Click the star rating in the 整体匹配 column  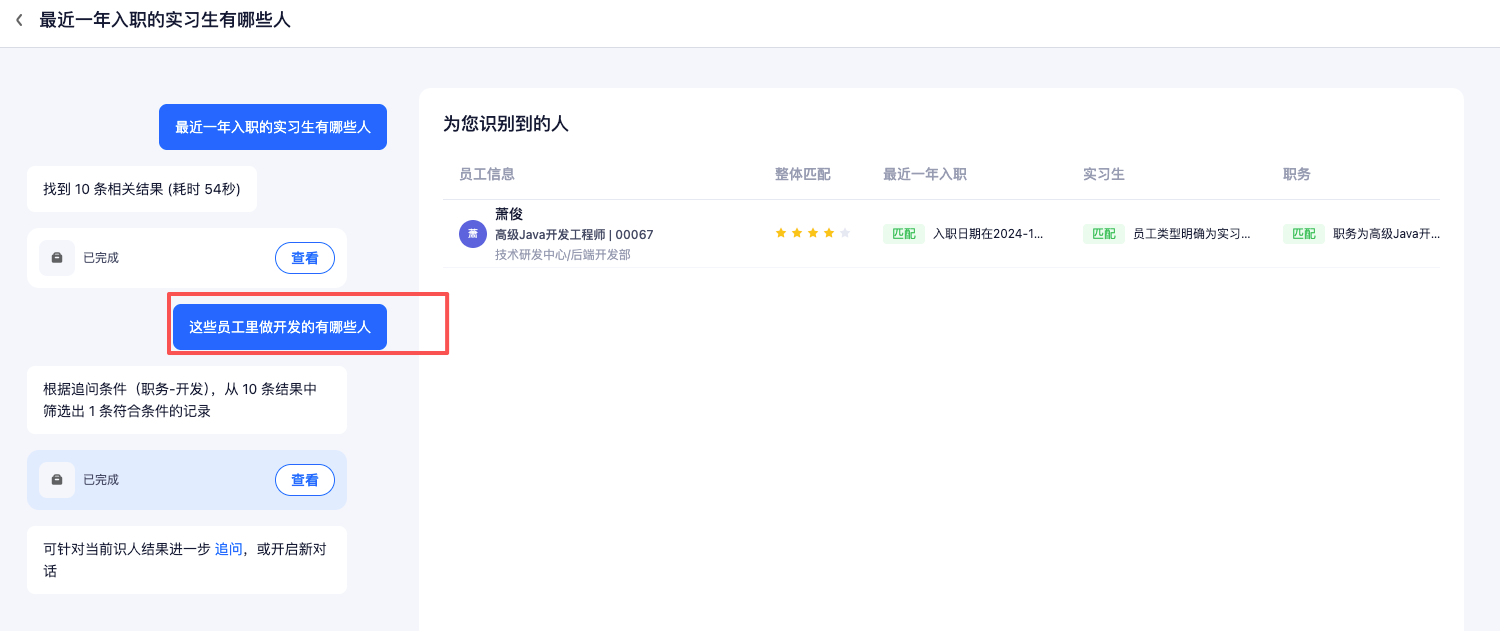coord(812,234)
